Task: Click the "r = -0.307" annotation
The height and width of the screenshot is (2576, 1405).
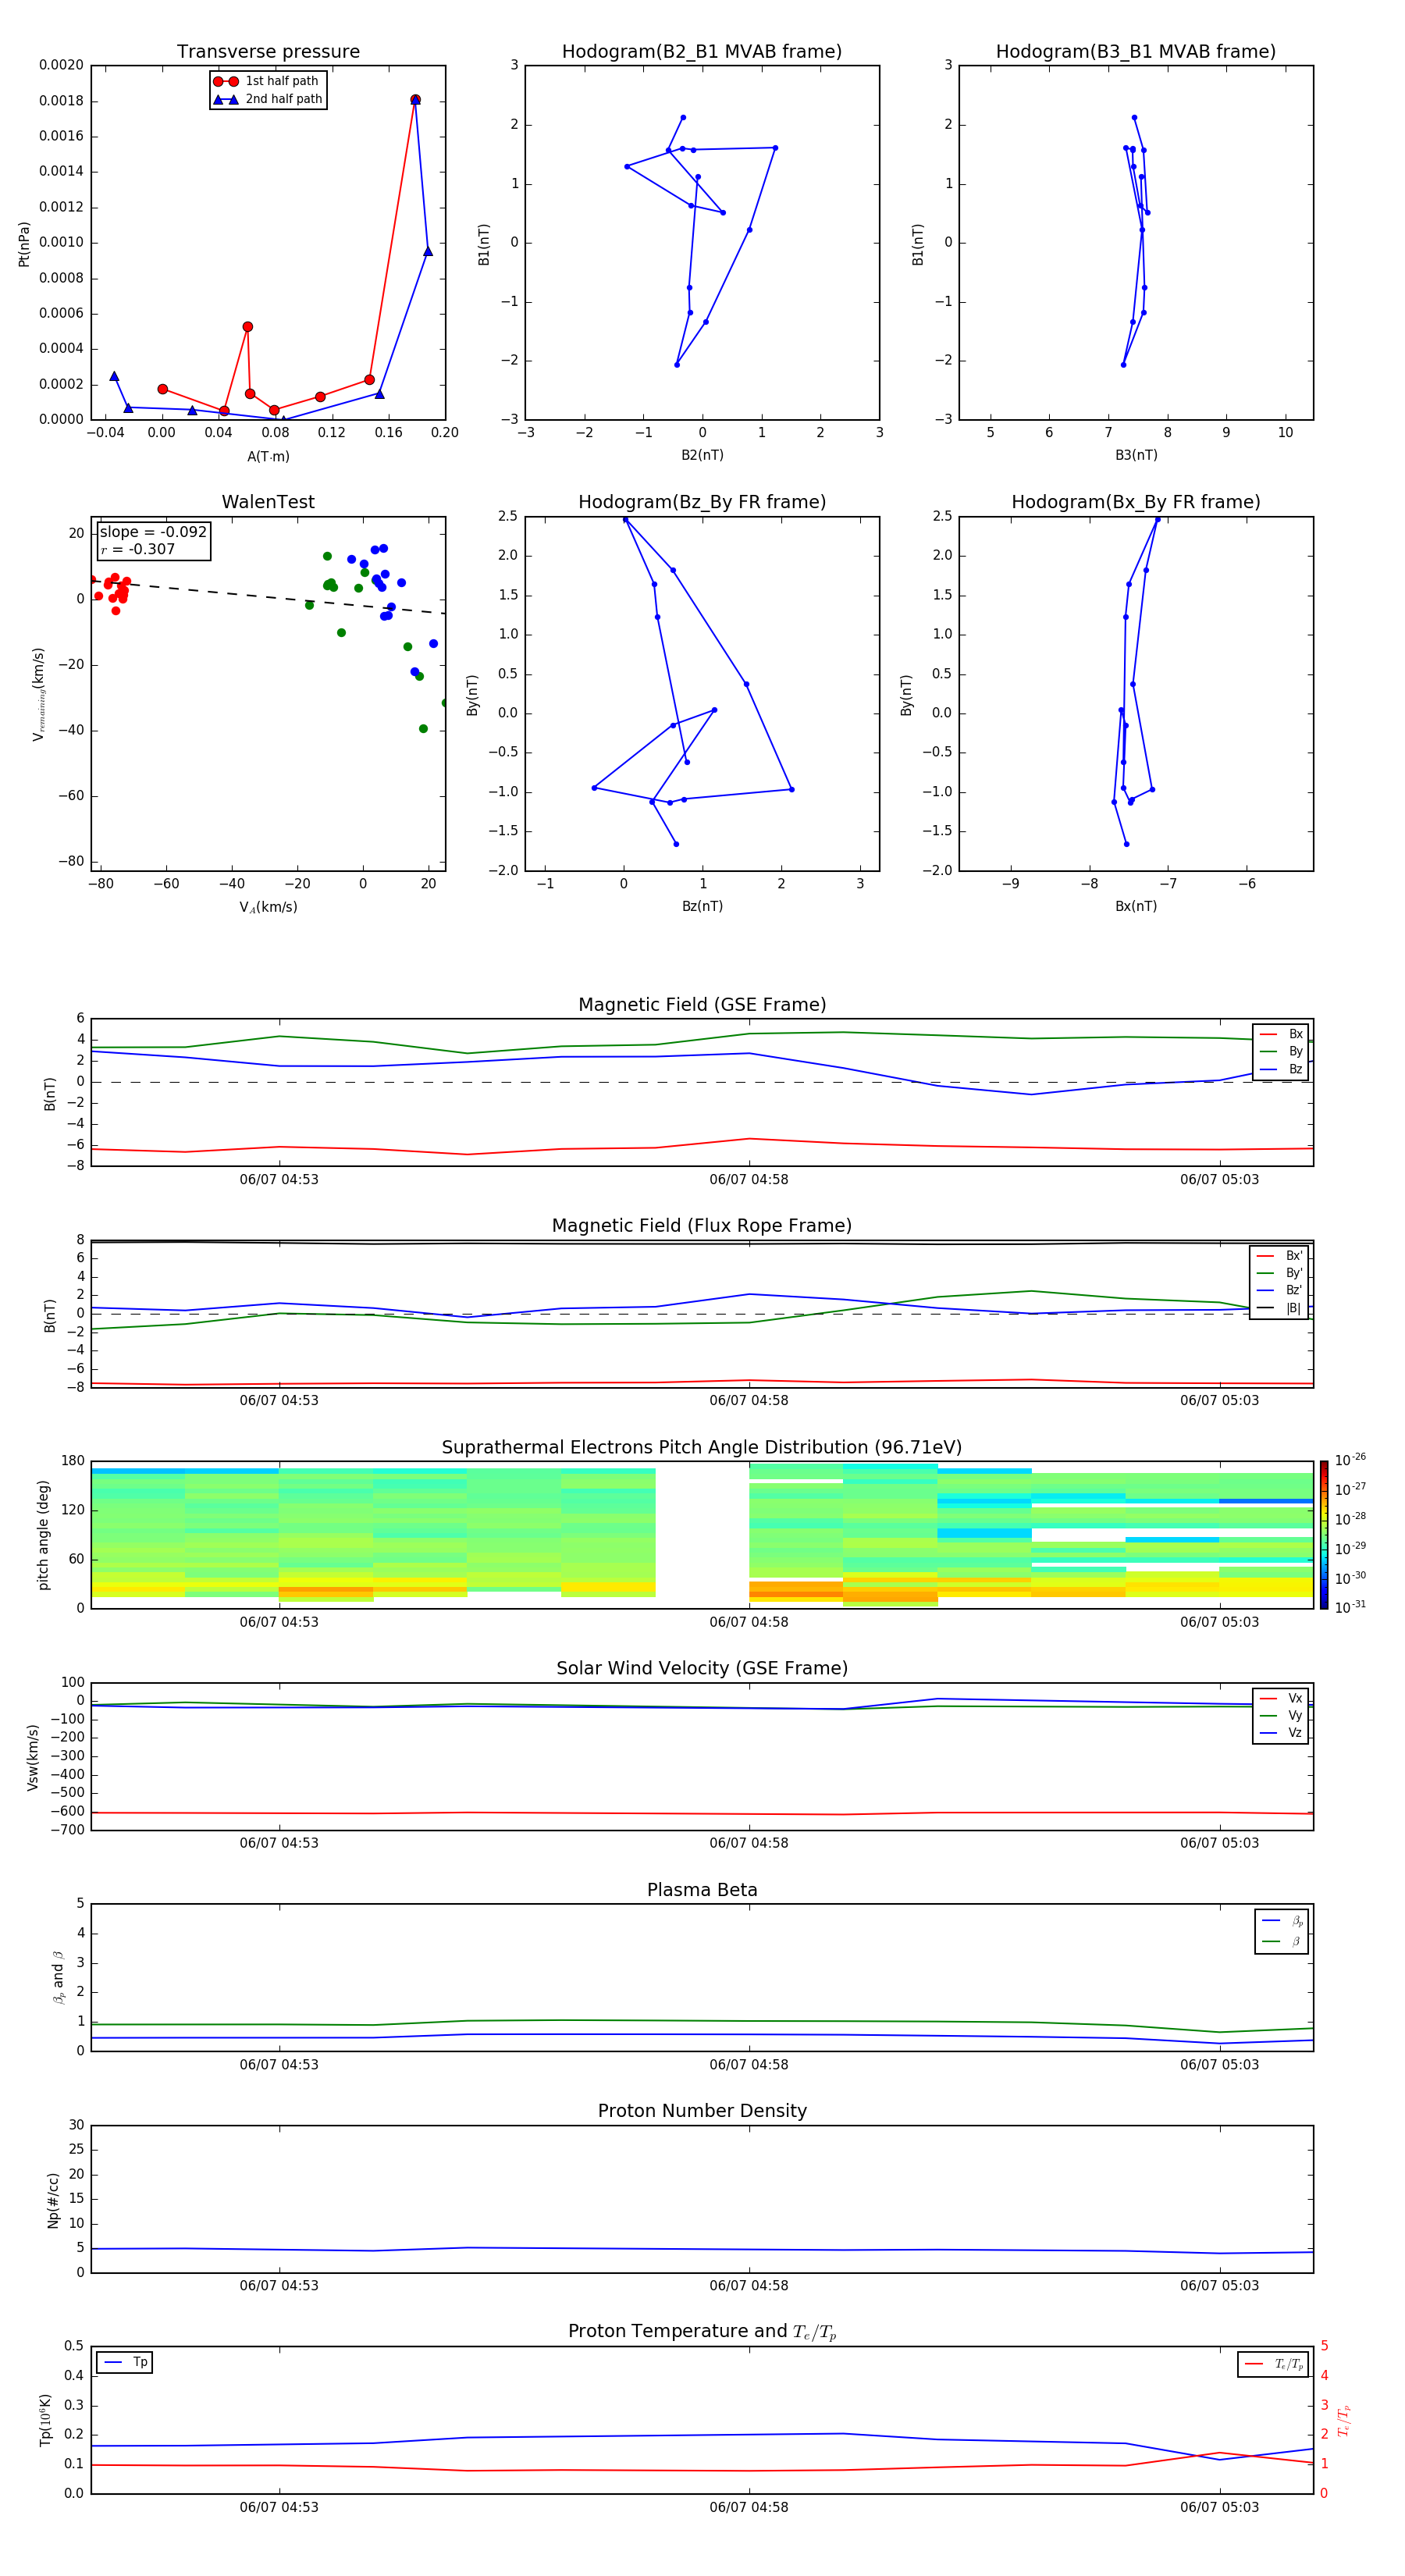Action: (138, 549)
